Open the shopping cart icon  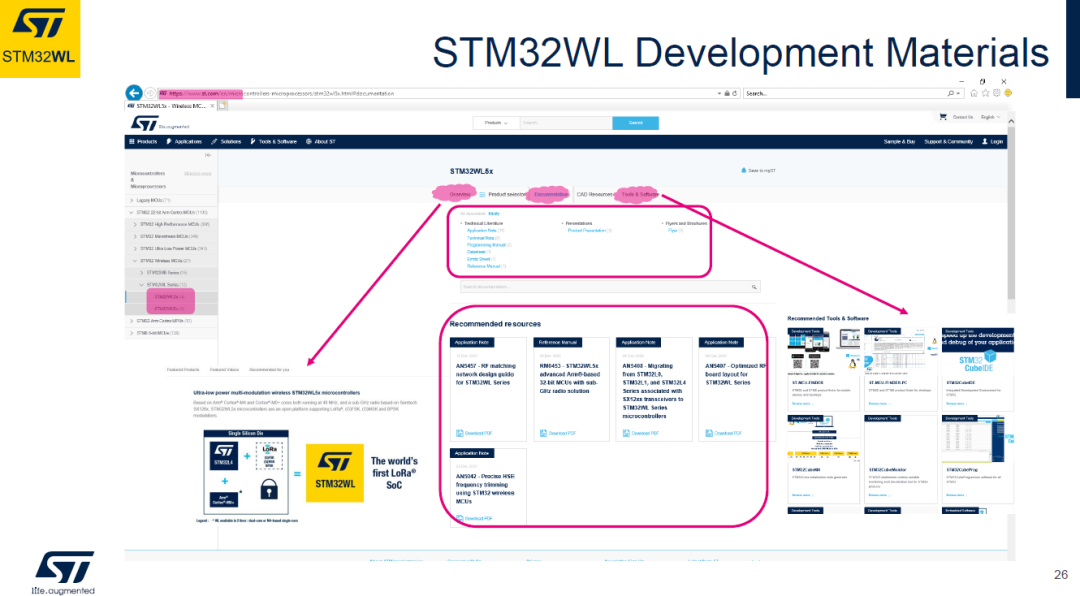click(943, 117)
